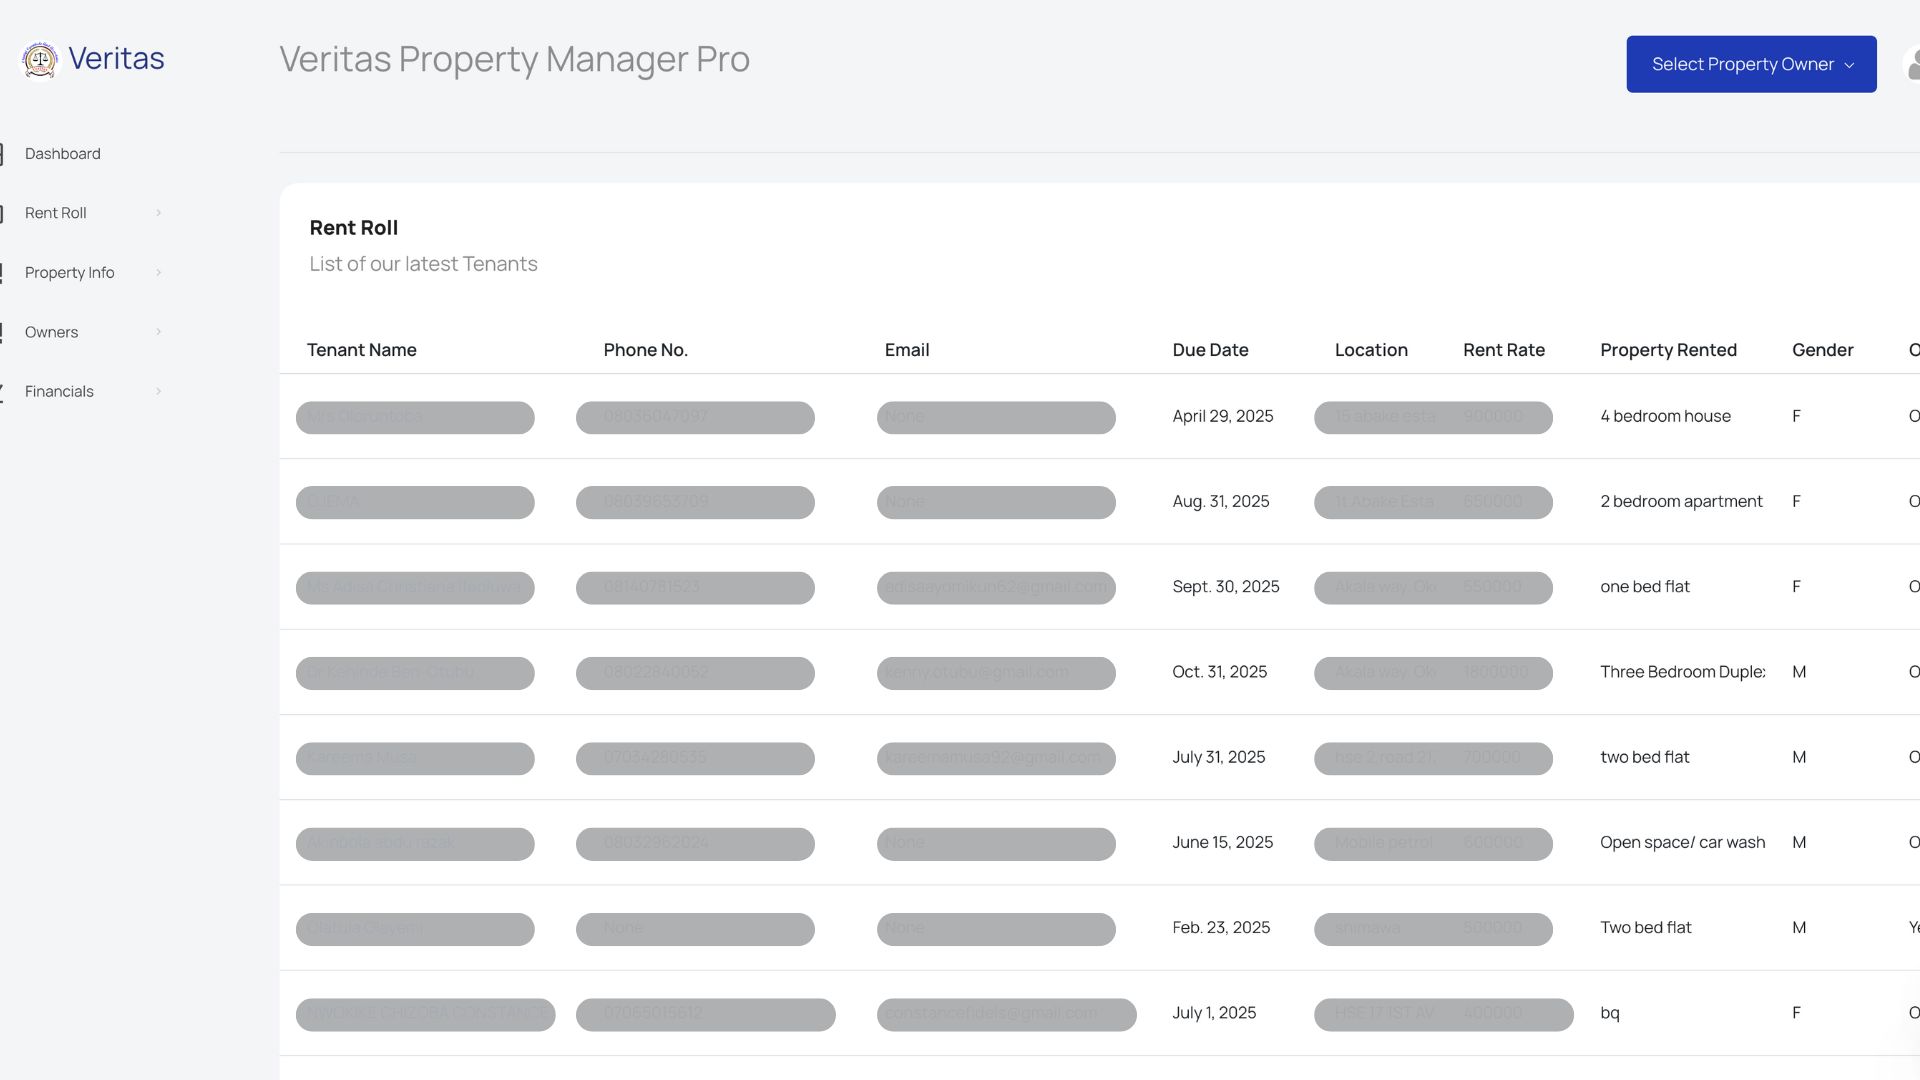Expand the Property Info menu chevron
The height and width of the screenshot is (1080, 1920).
point(158,272)
